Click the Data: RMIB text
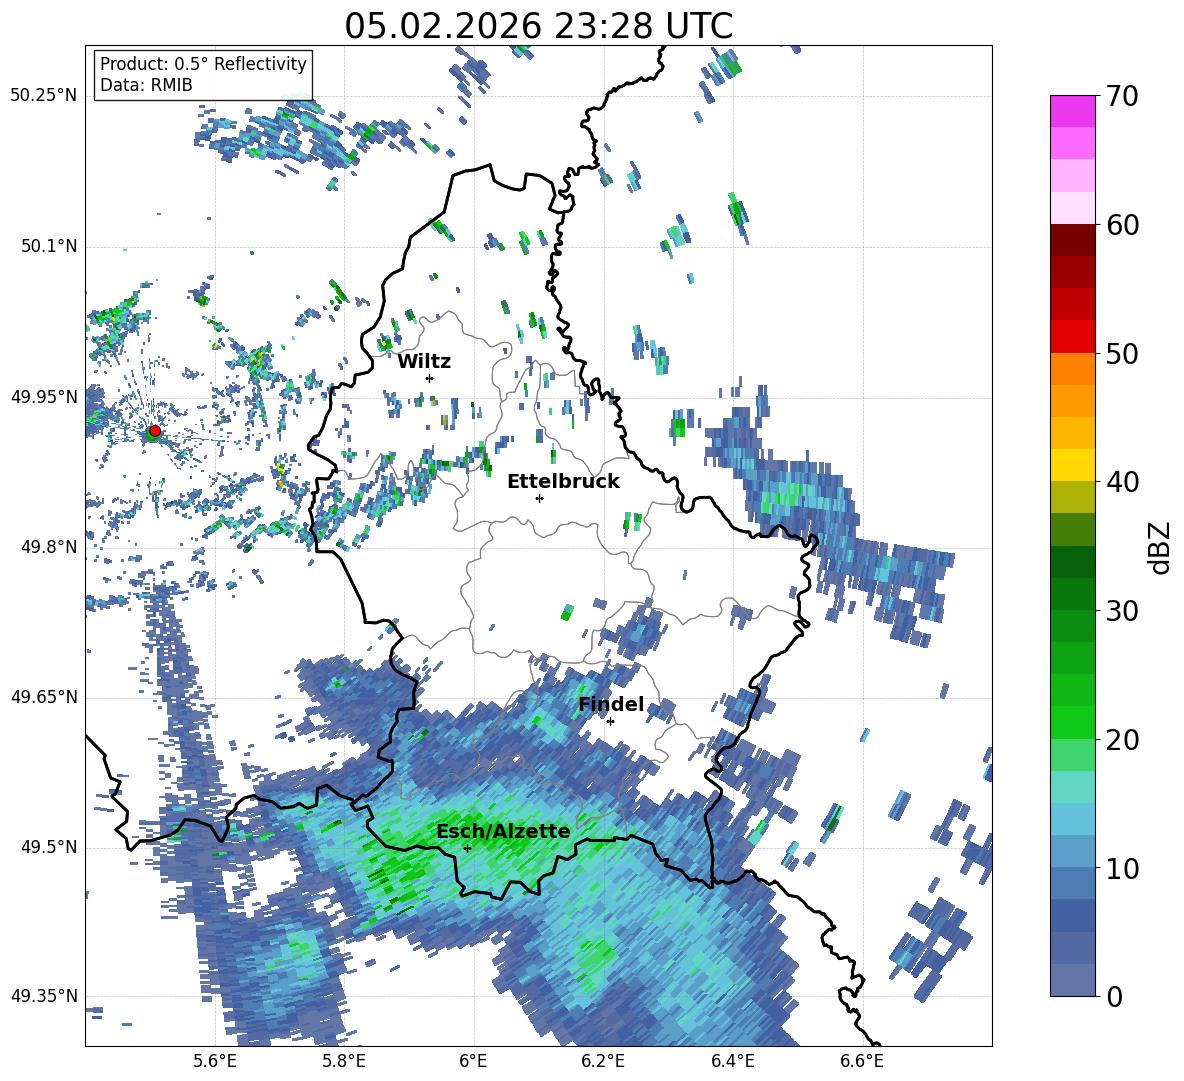This screenshot has height=1081, width=1184. click(x=146, y=85)
